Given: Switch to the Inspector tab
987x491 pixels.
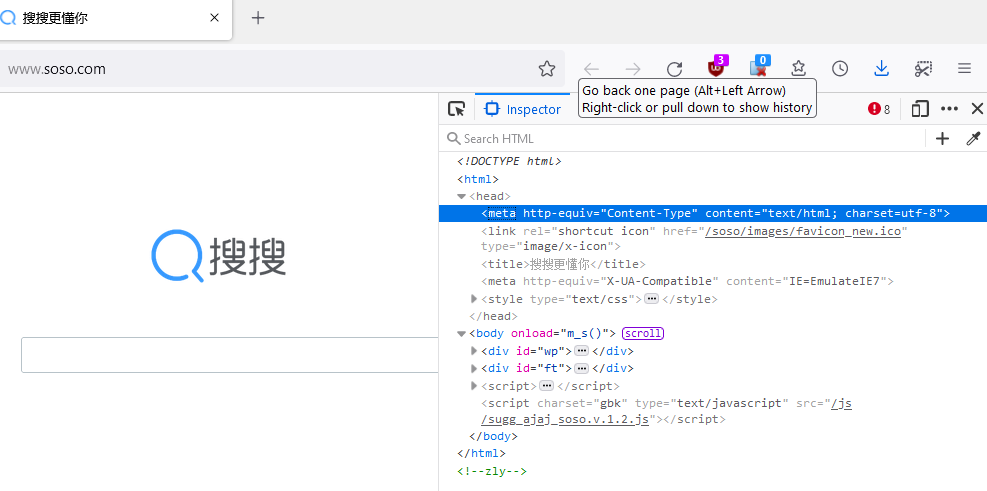Looking at the screenshot, I should tap(522, 109).
